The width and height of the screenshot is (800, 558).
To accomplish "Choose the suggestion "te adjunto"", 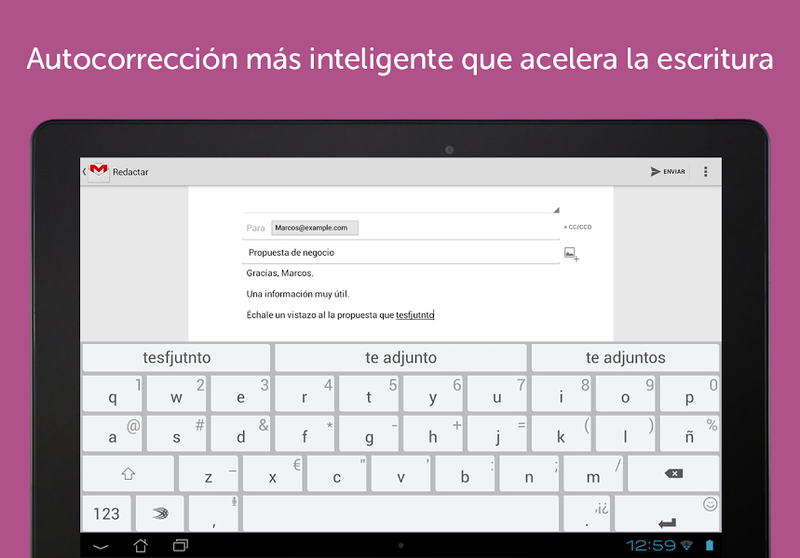I will [x=401, y=358].
